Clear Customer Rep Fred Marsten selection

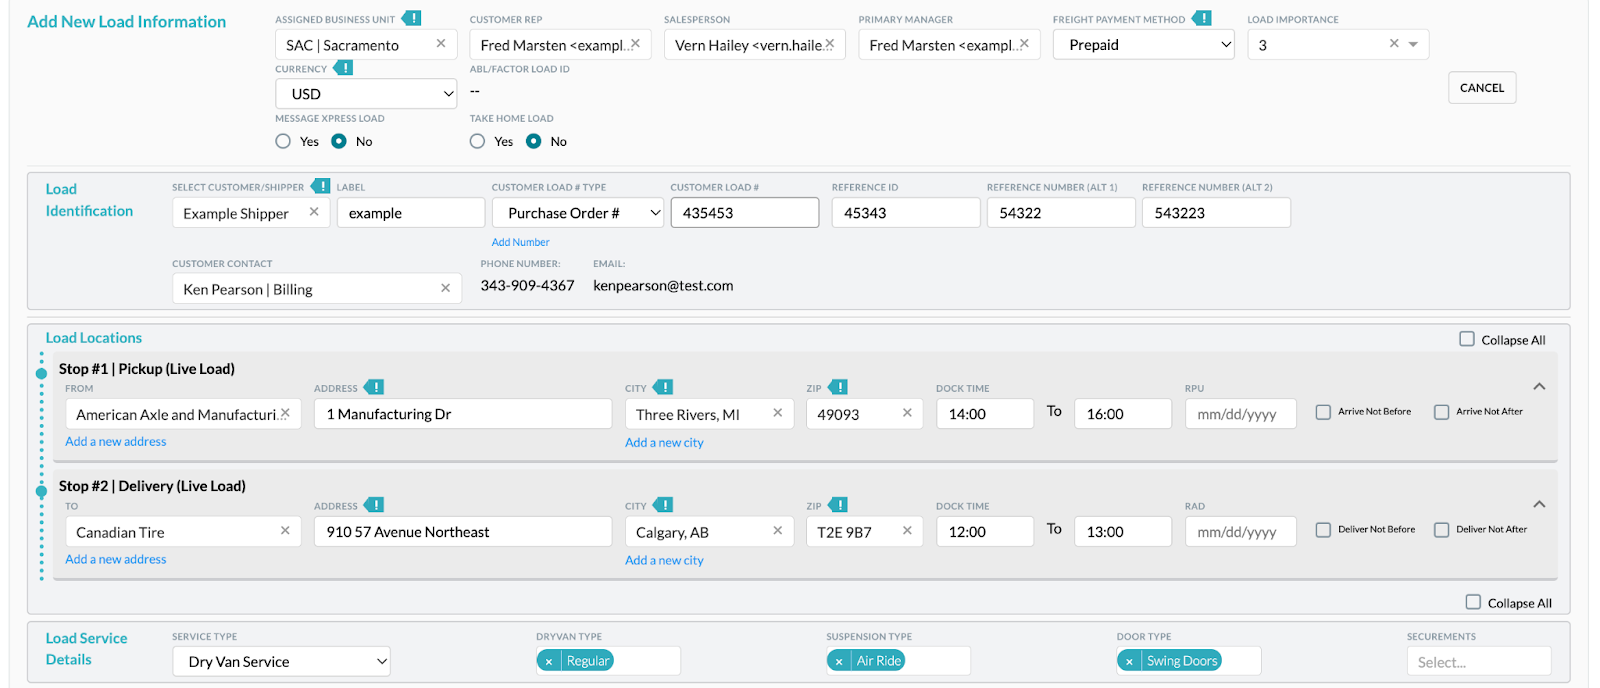[x=635, y=44]
